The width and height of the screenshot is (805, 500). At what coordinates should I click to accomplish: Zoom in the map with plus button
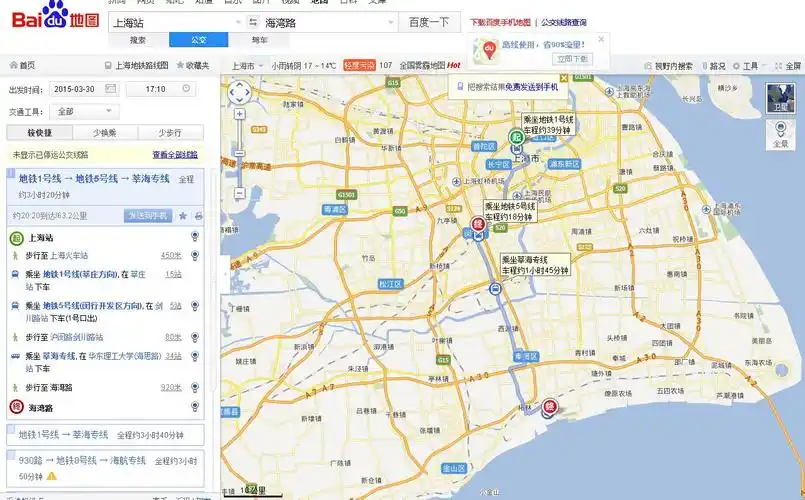[239, 114]
